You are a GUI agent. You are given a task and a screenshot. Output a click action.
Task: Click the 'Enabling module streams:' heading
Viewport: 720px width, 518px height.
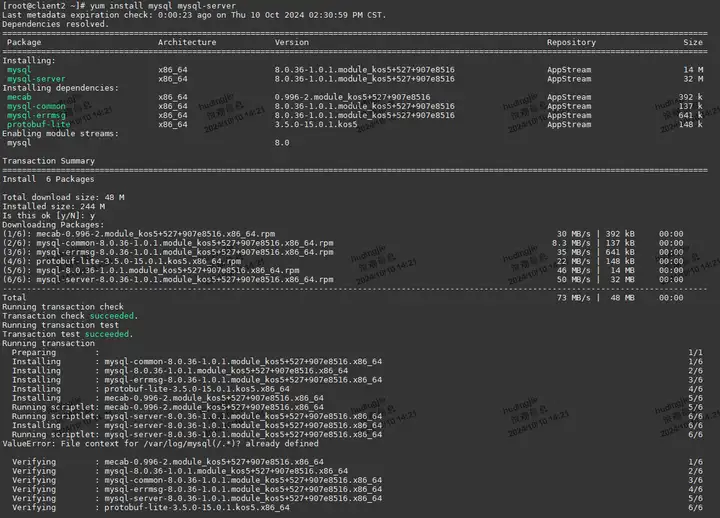(60, 134)
